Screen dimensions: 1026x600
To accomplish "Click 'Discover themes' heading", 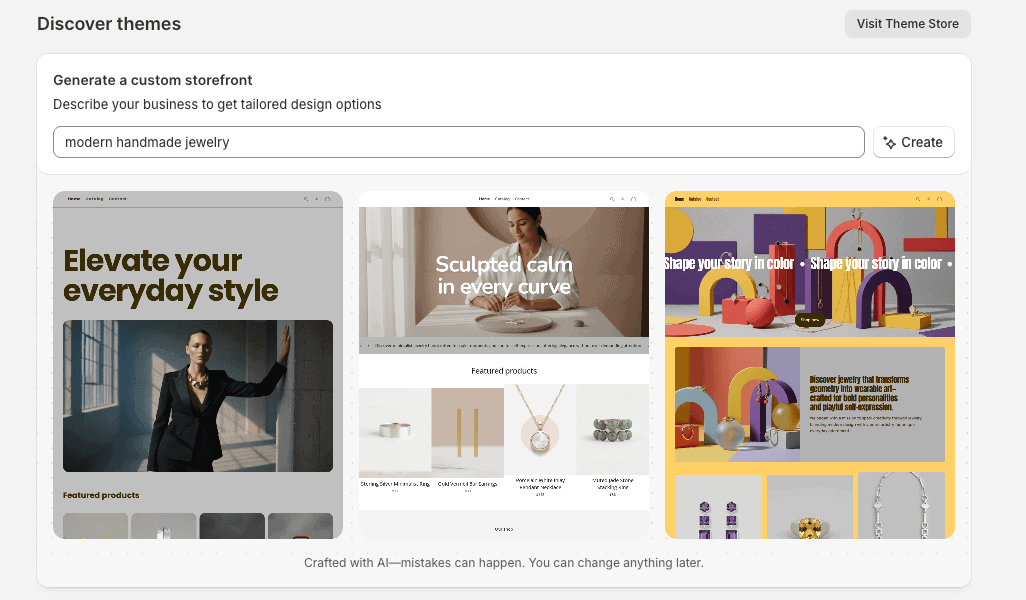I will pyautogui.click(x=109, y=24).
